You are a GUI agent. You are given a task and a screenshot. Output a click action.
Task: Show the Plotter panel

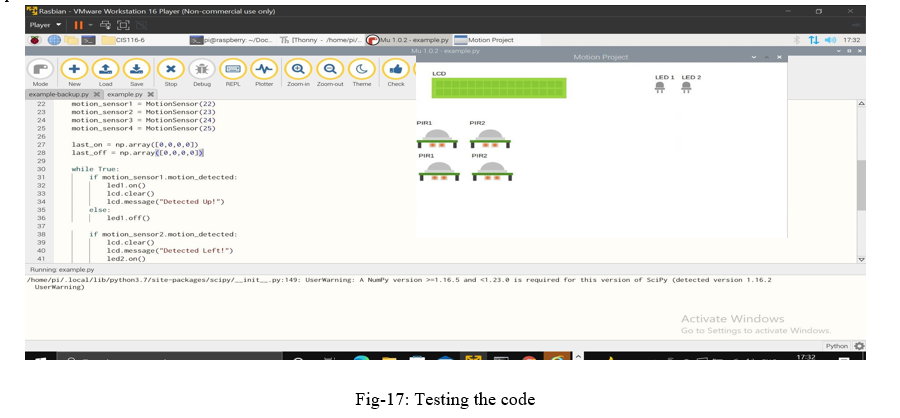click(263, 70)
